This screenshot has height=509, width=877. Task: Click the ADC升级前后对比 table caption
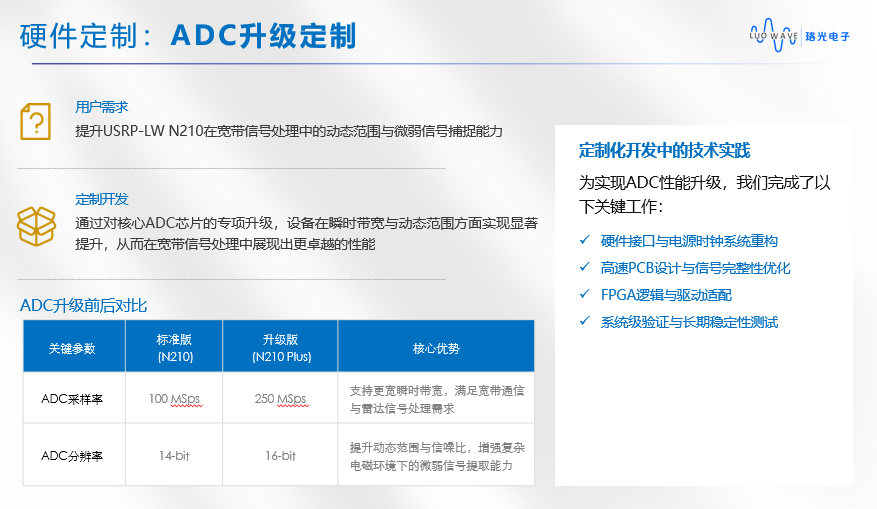[x=83, y=305]
